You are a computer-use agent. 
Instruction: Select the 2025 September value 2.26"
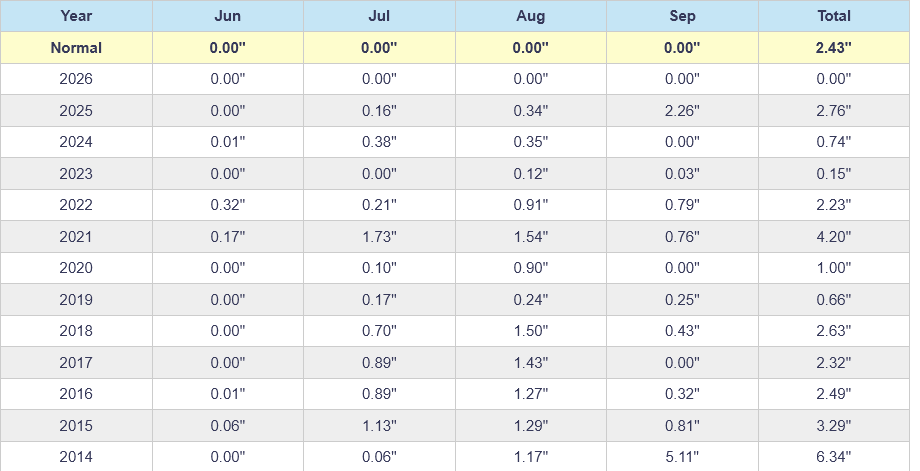tap(682, 111)
